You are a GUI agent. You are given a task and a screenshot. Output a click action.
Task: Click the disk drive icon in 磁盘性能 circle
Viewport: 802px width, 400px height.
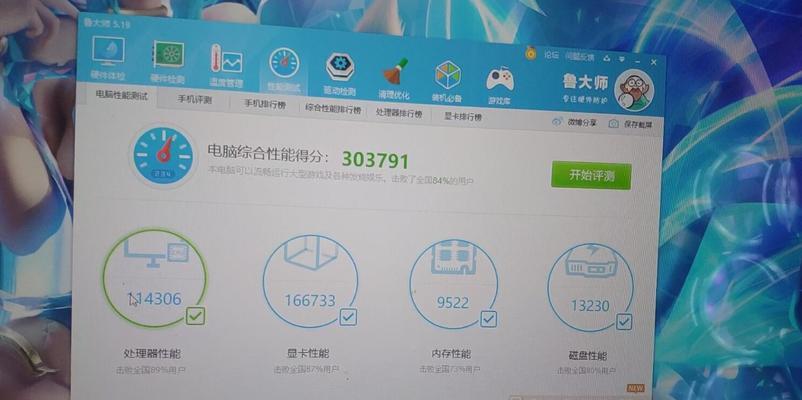[x=590, y=260]
